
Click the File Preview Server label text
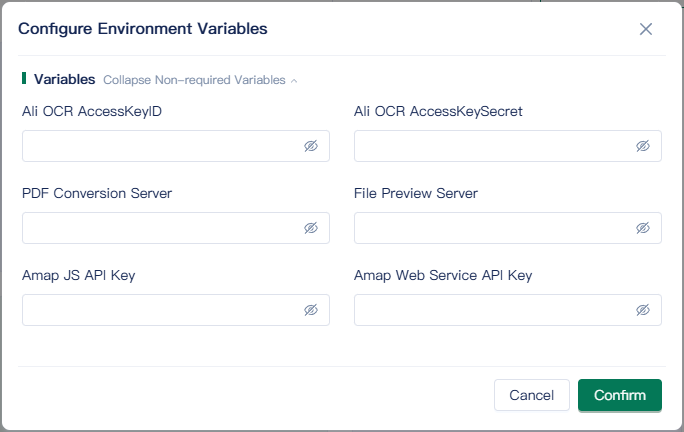(x=415, y=193)
